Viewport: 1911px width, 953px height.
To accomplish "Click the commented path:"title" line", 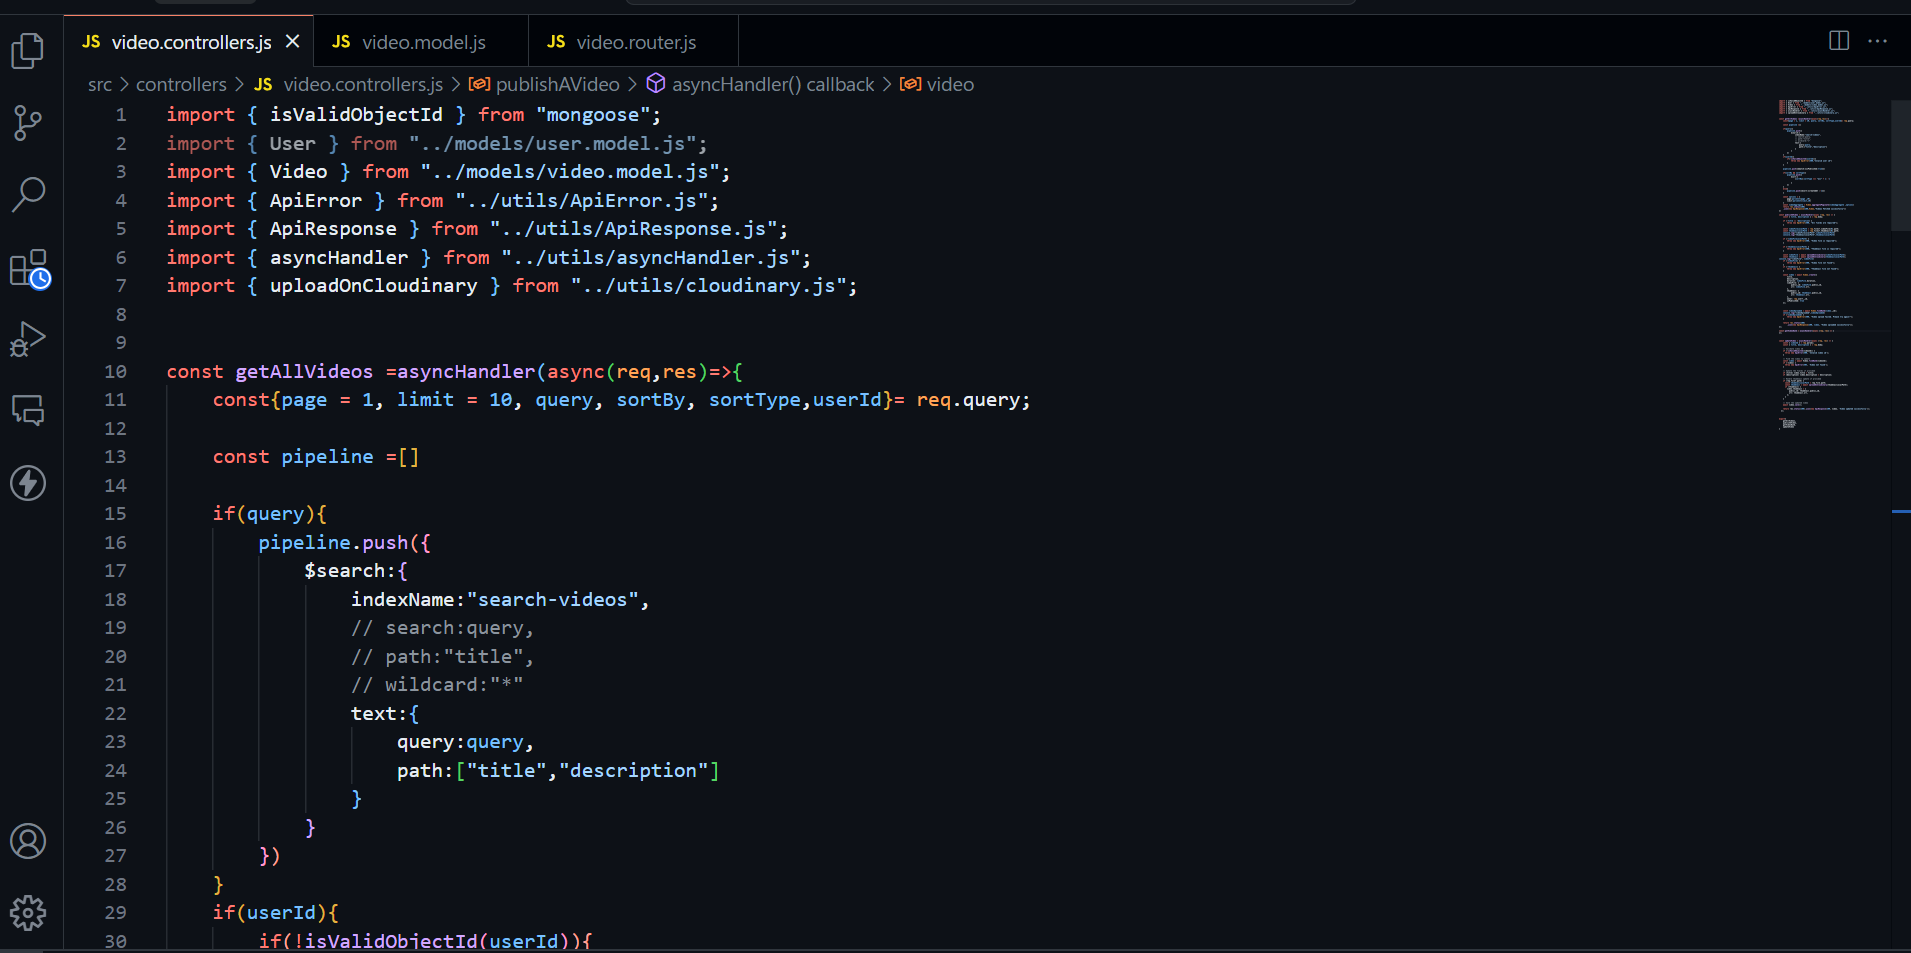I will point(442,657).
